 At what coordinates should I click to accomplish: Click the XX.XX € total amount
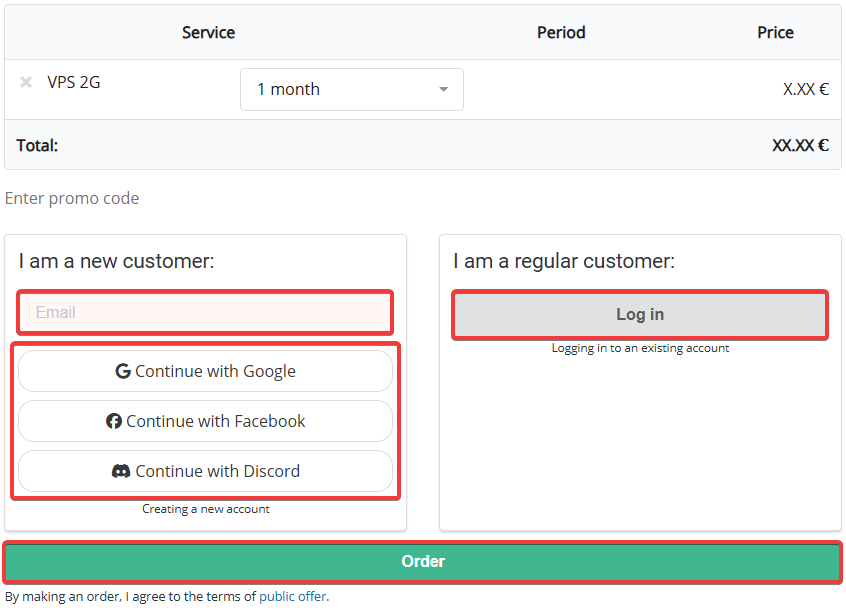(800, 145)
